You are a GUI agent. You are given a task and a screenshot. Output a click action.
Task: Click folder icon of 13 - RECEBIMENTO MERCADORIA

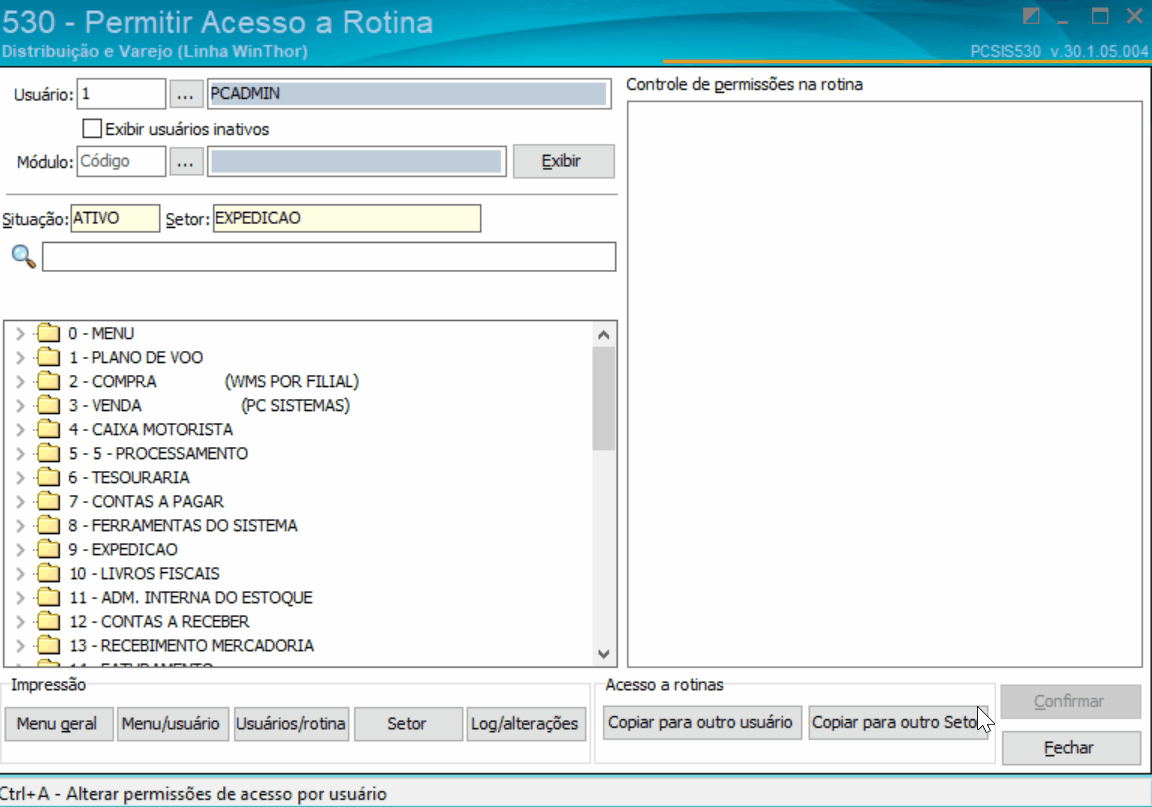(48, 645)
